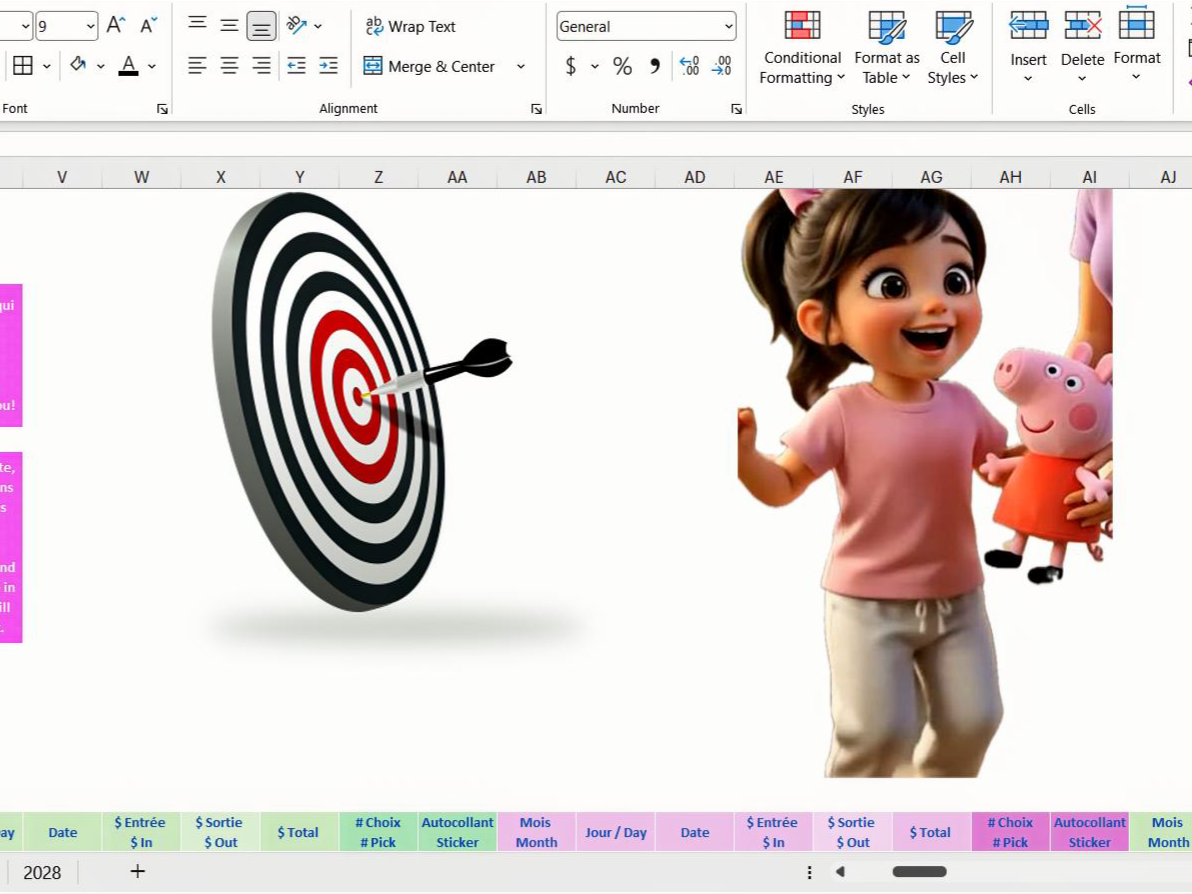Screen dimensions: 1192x894
Task: Decrease the cell indent
Action: click(296, 66)
